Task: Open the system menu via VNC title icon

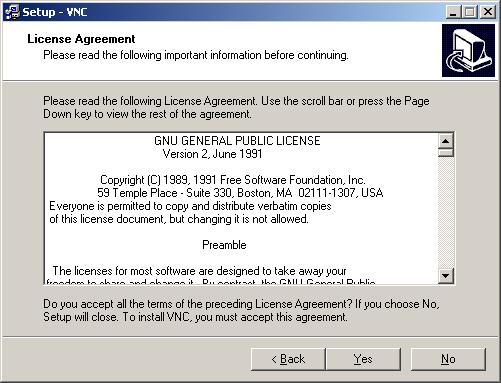Action: point(12,12)
